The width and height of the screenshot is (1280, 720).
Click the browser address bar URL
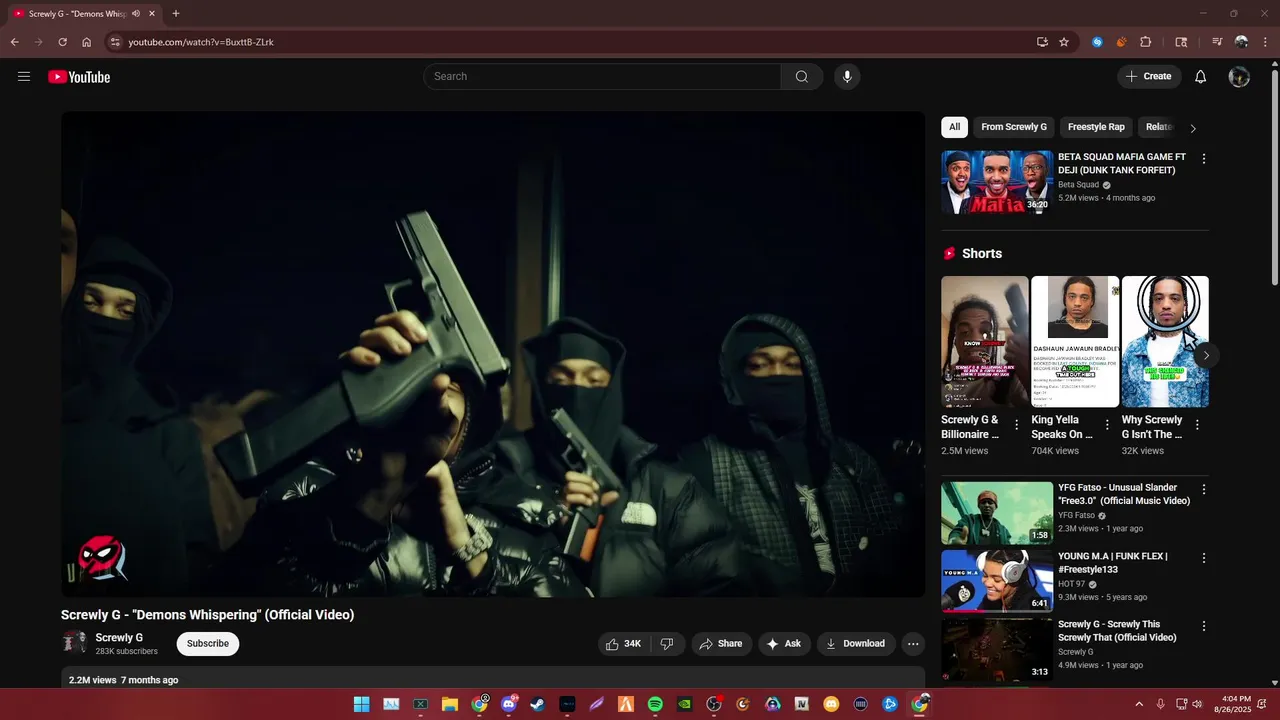point(201,42)
